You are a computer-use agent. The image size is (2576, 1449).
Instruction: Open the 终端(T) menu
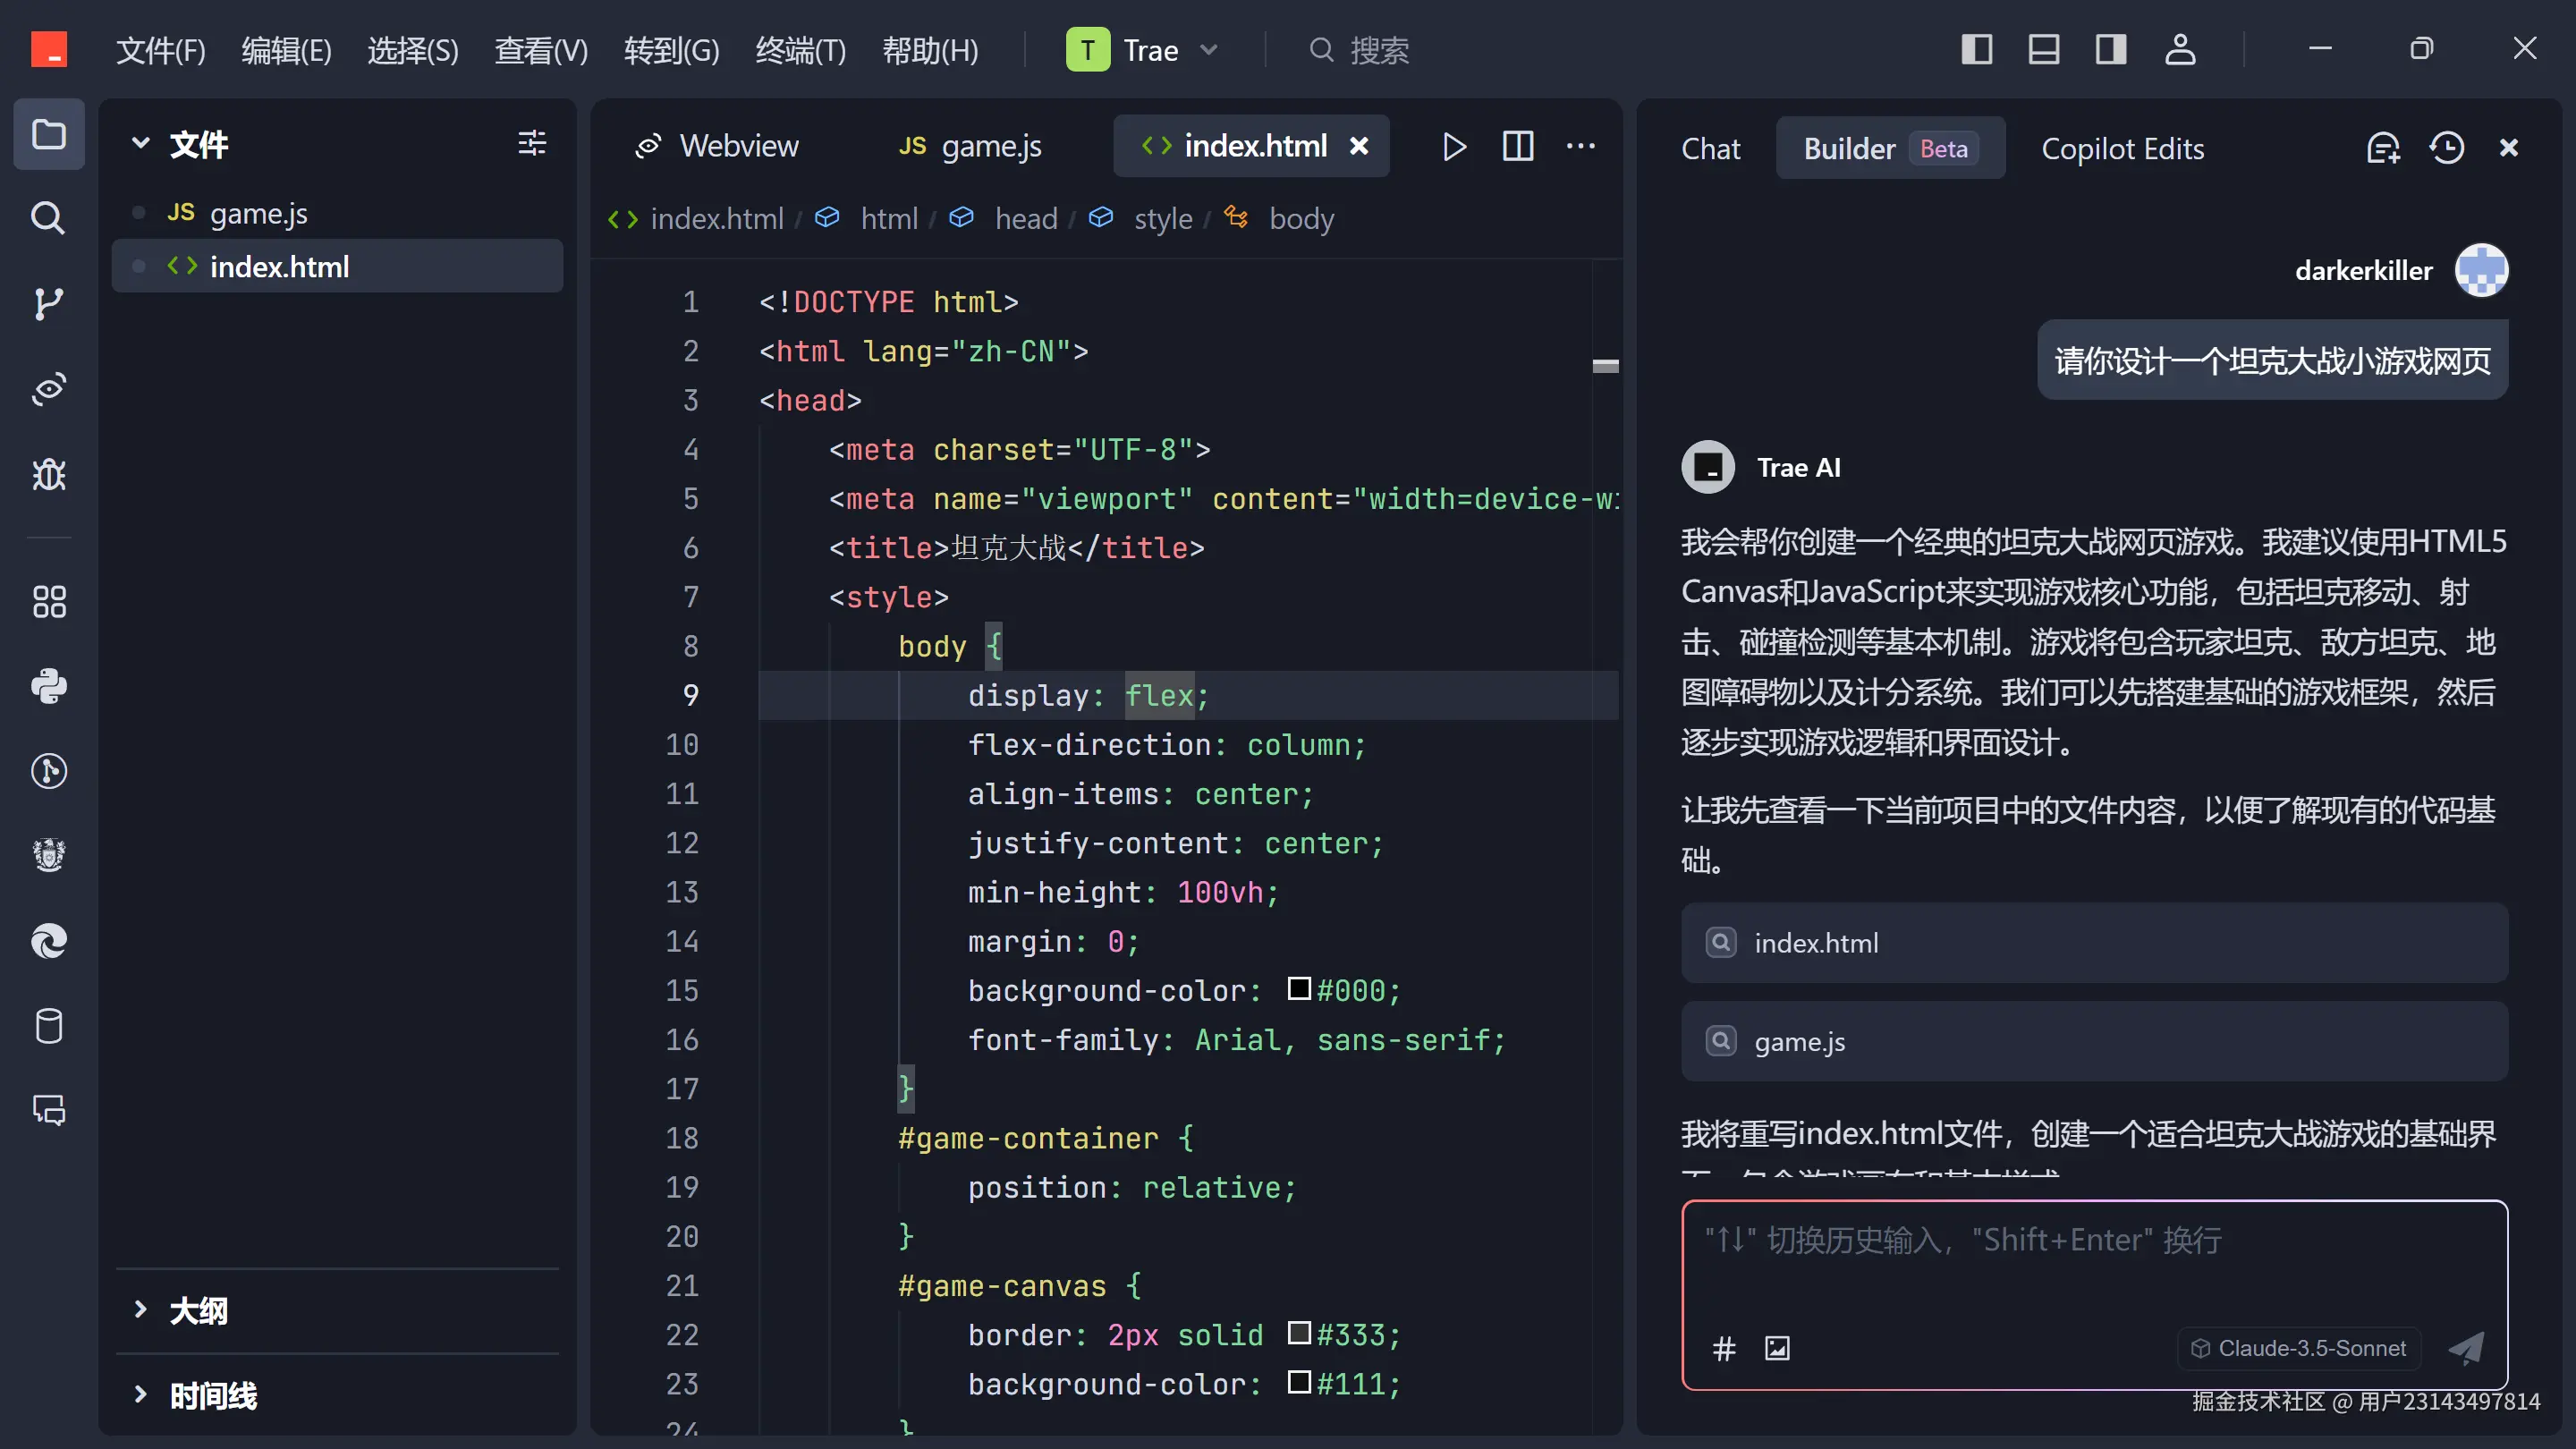pos(800,50)
